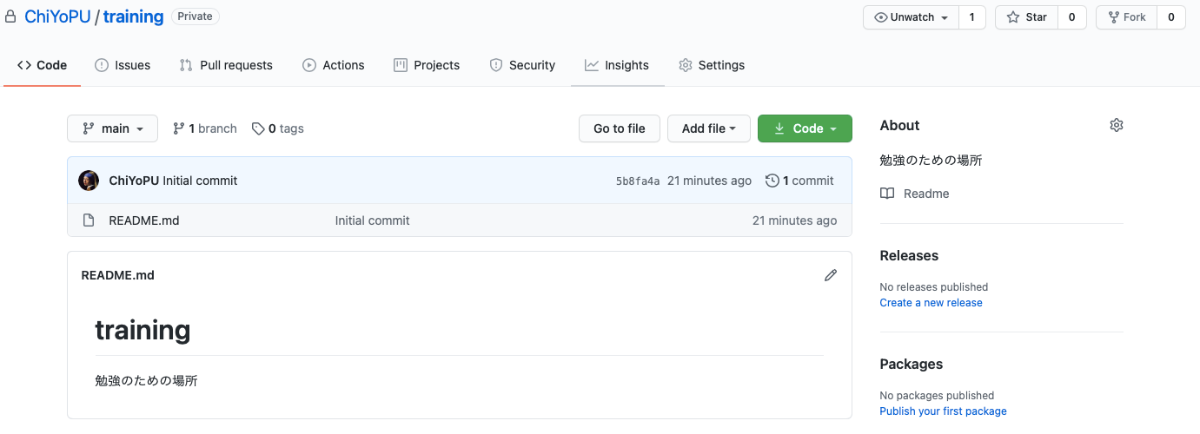Open the Unwatch dropdown
1200x434 pixels.
click(x=911, y=17)
